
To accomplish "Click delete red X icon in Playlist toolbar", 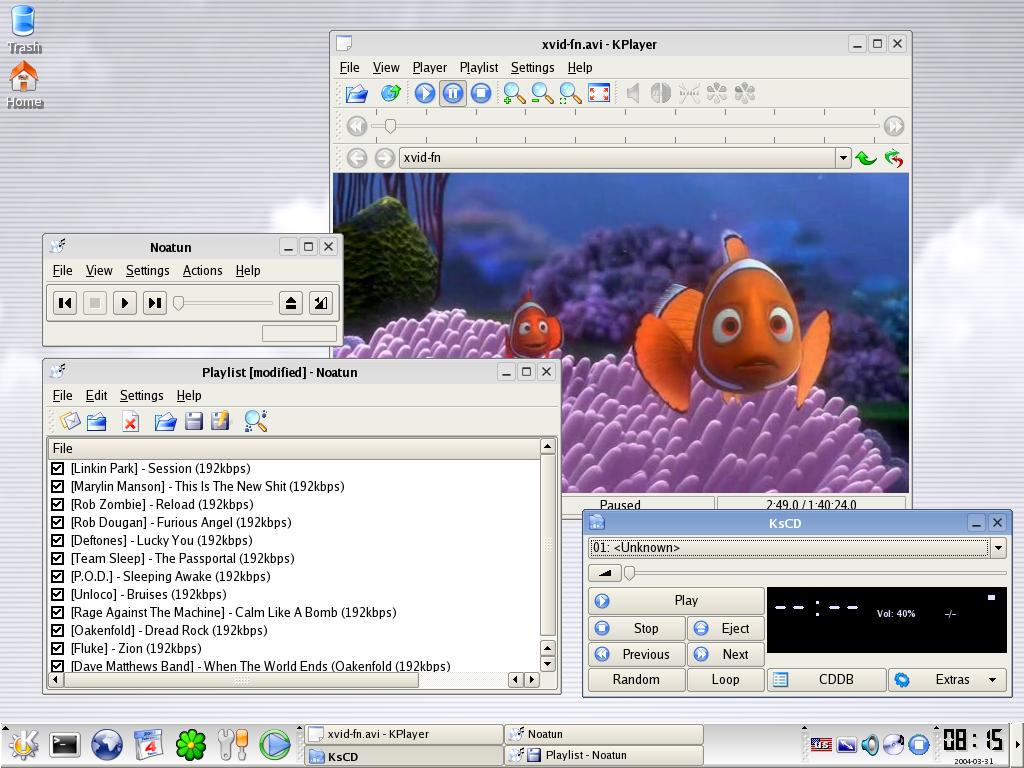I will 131,422.
